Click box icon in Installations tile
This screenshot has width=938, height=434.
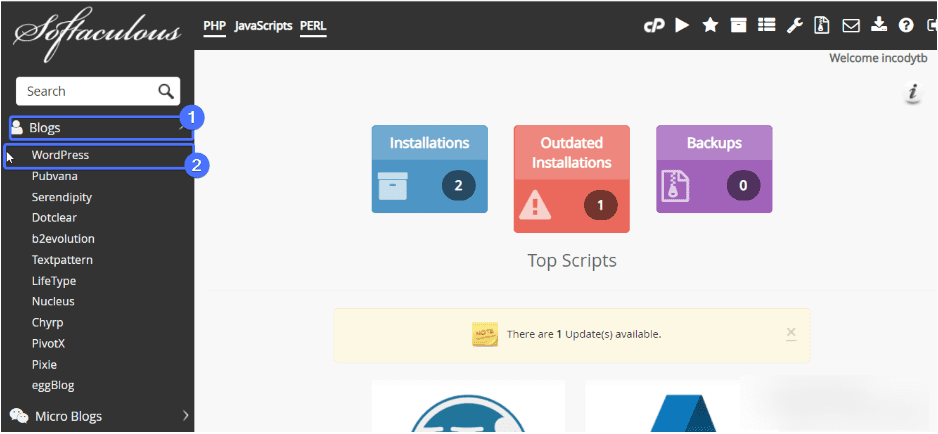point(392,186)
